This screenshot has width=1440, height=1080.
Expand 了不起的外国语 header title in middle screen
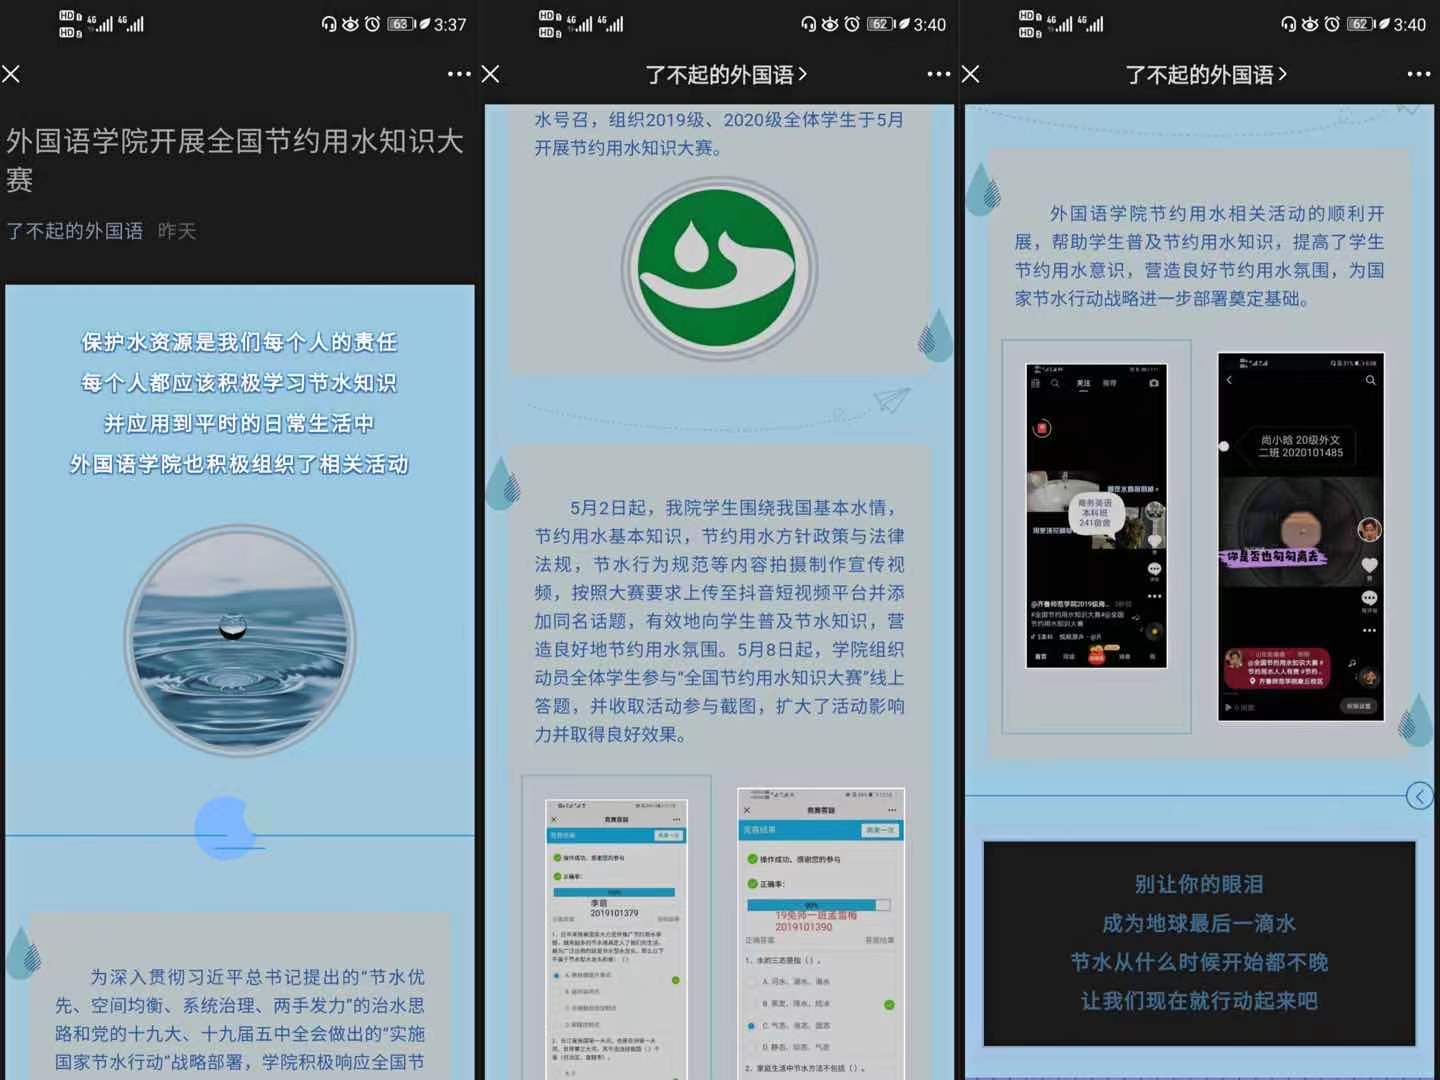coord(726,75)
